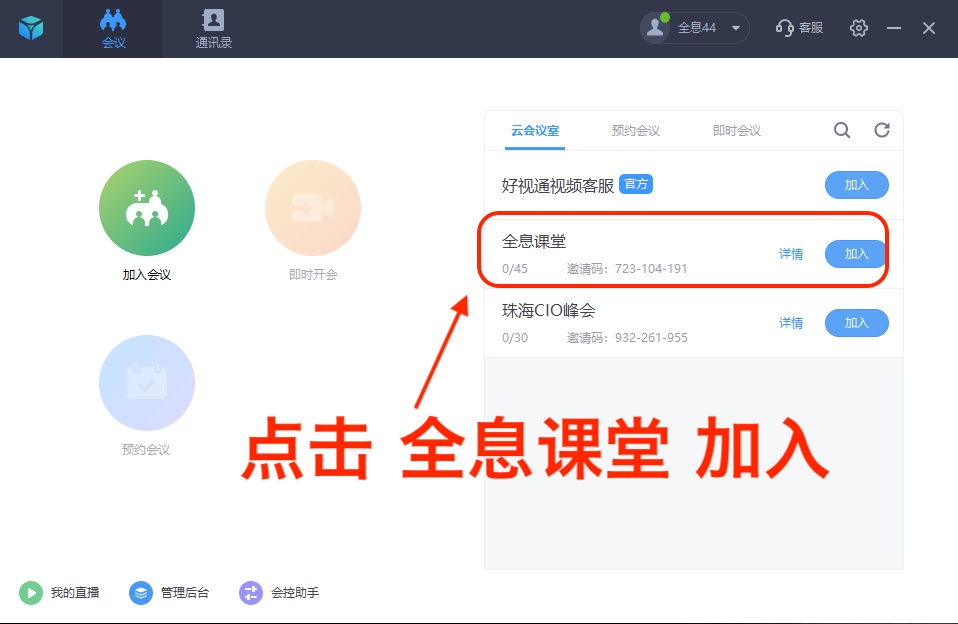Join the 全息课堂 room

click(x=857, y=254)
